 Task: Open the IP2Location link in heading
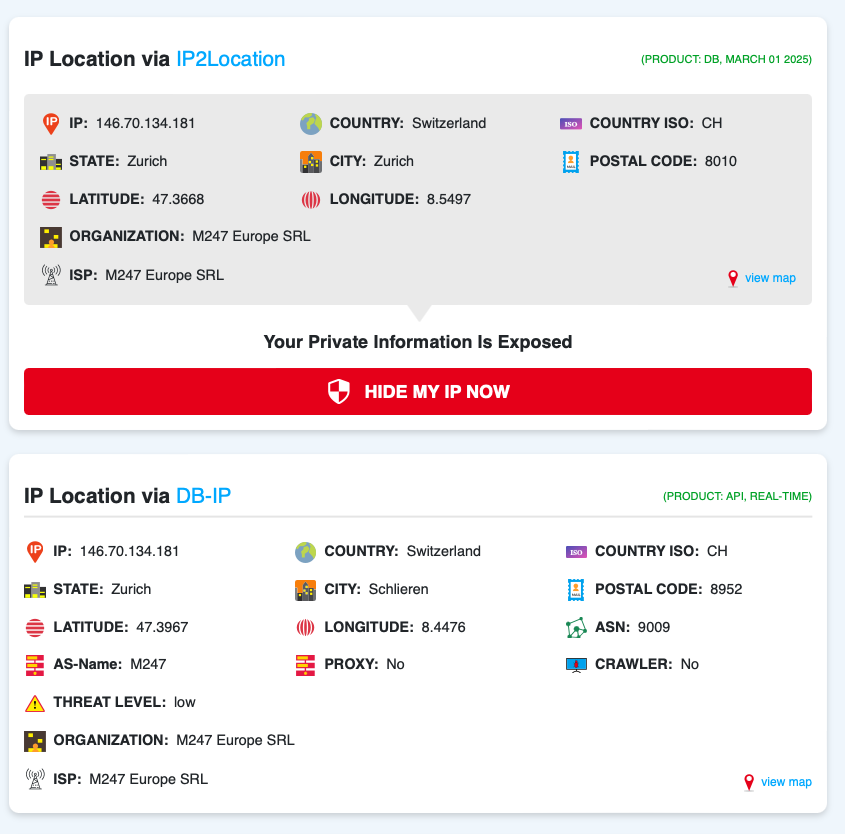(x=231, y=59)
